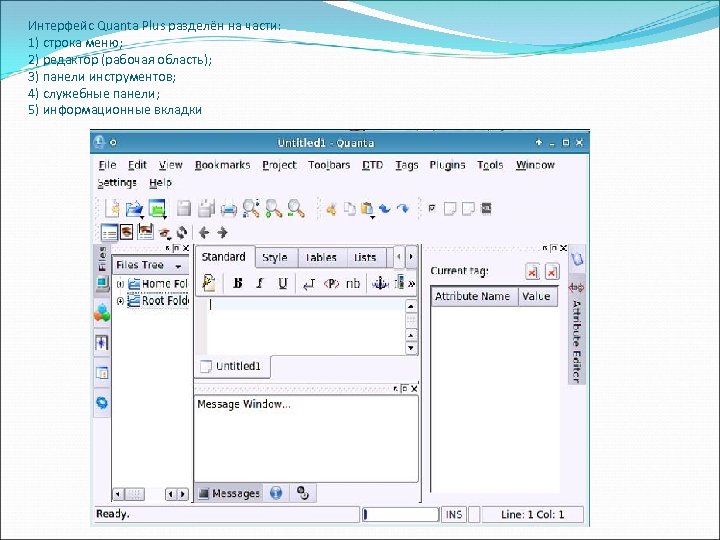Click the gears icon right of the blue info icon
Viewport: 720px width, 540px height.
[x=303, y=493]
